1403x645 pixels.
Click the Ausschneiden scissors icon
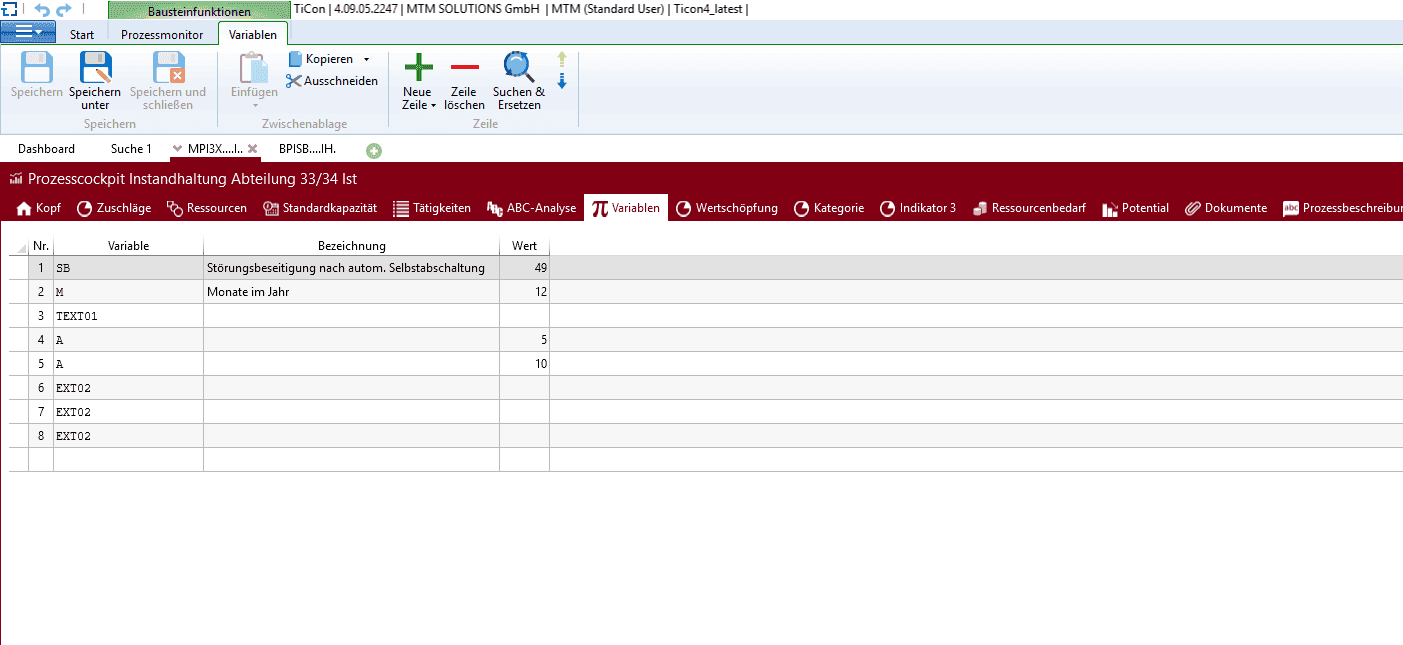point(294,81)
